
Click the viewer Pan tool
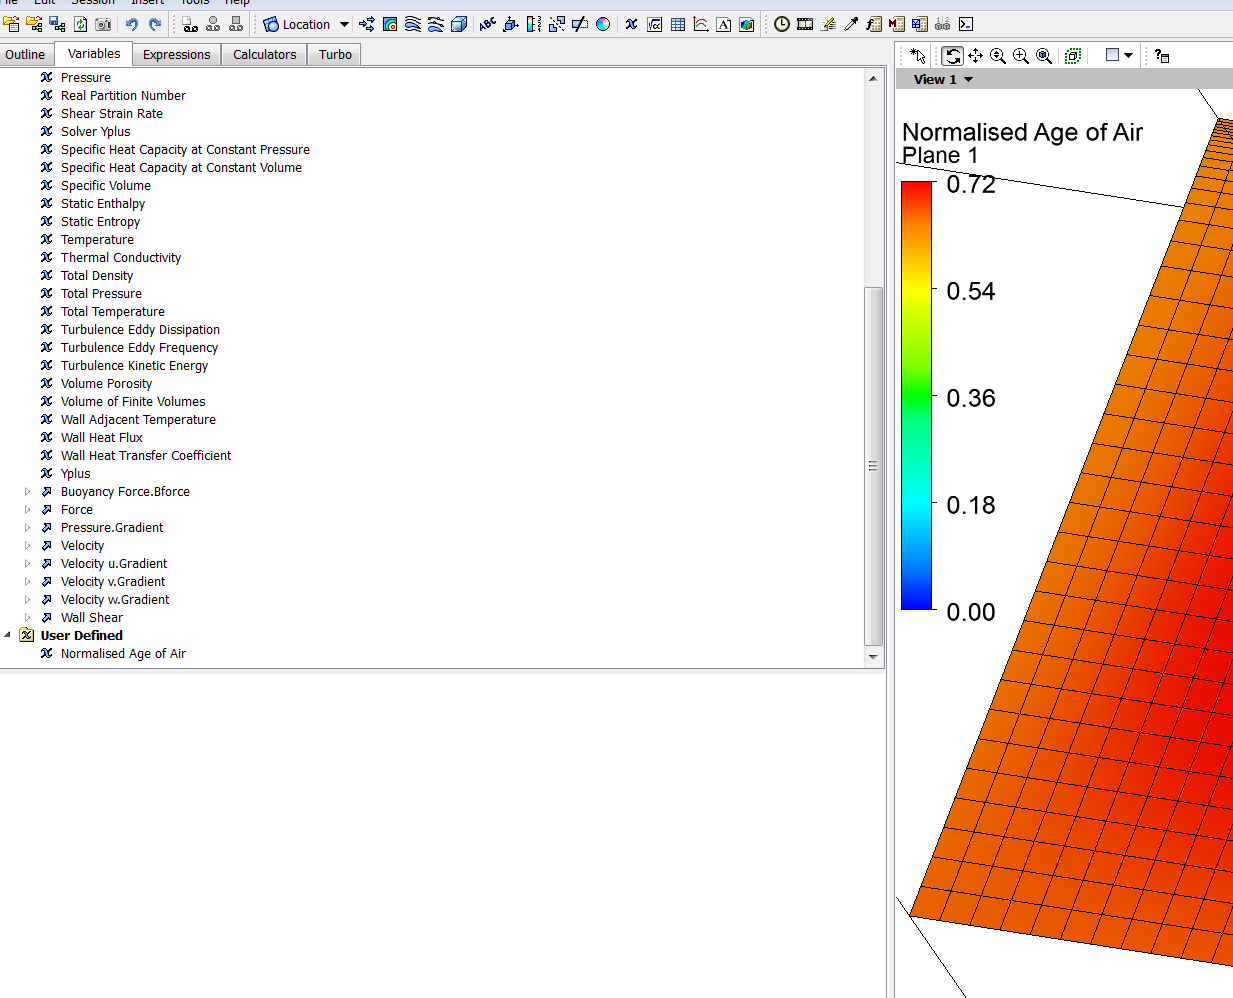coord(975,56)
